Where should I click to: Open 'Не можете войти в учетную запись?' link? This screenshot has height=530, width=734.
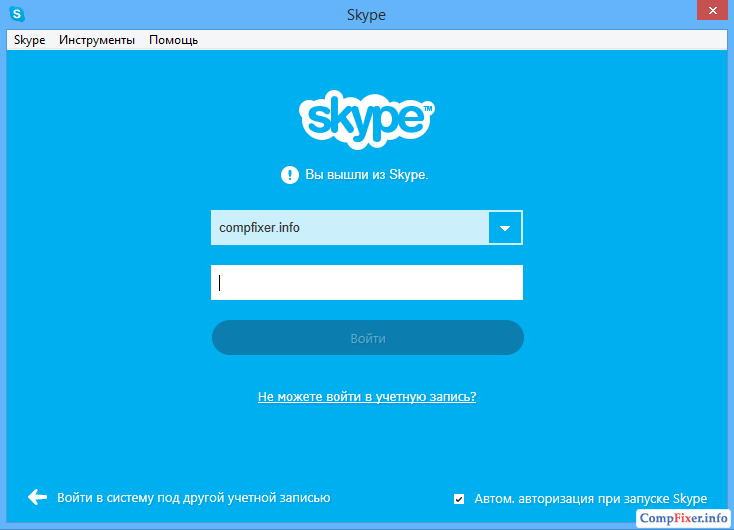(367, 397)
